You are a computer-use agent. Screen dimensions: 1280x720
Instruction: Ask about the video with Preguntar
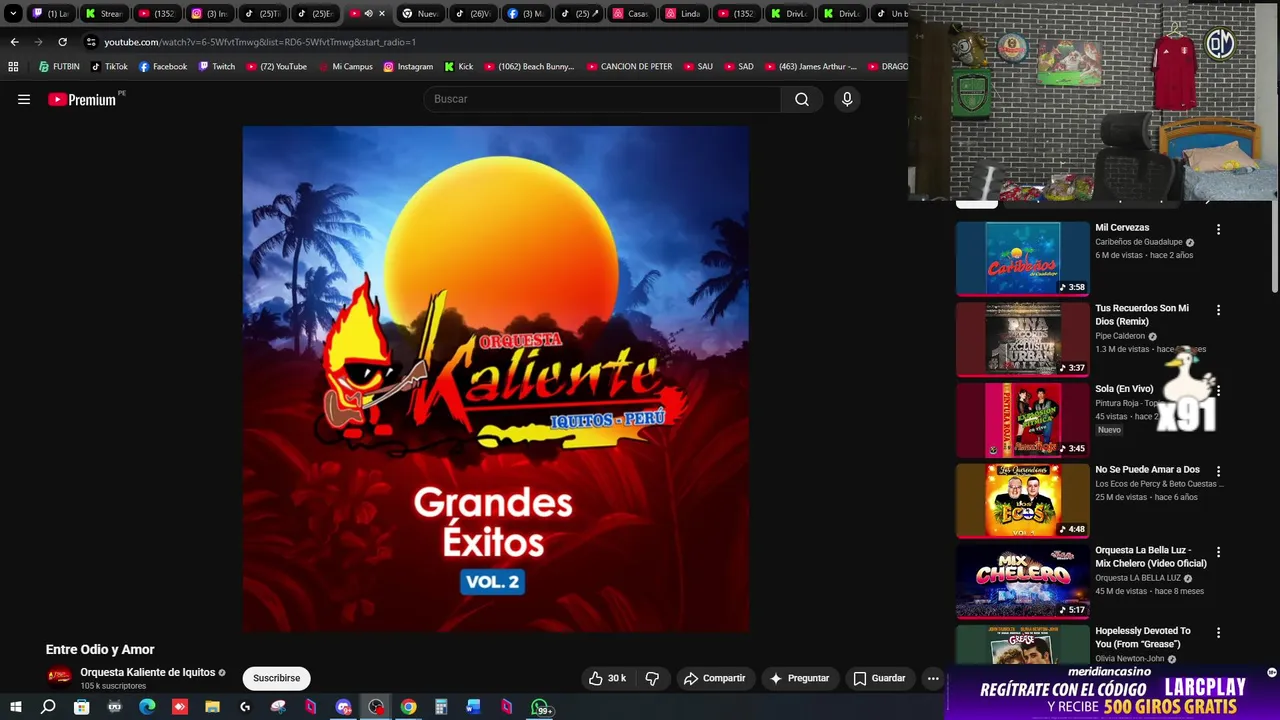[x=799, y=678]
